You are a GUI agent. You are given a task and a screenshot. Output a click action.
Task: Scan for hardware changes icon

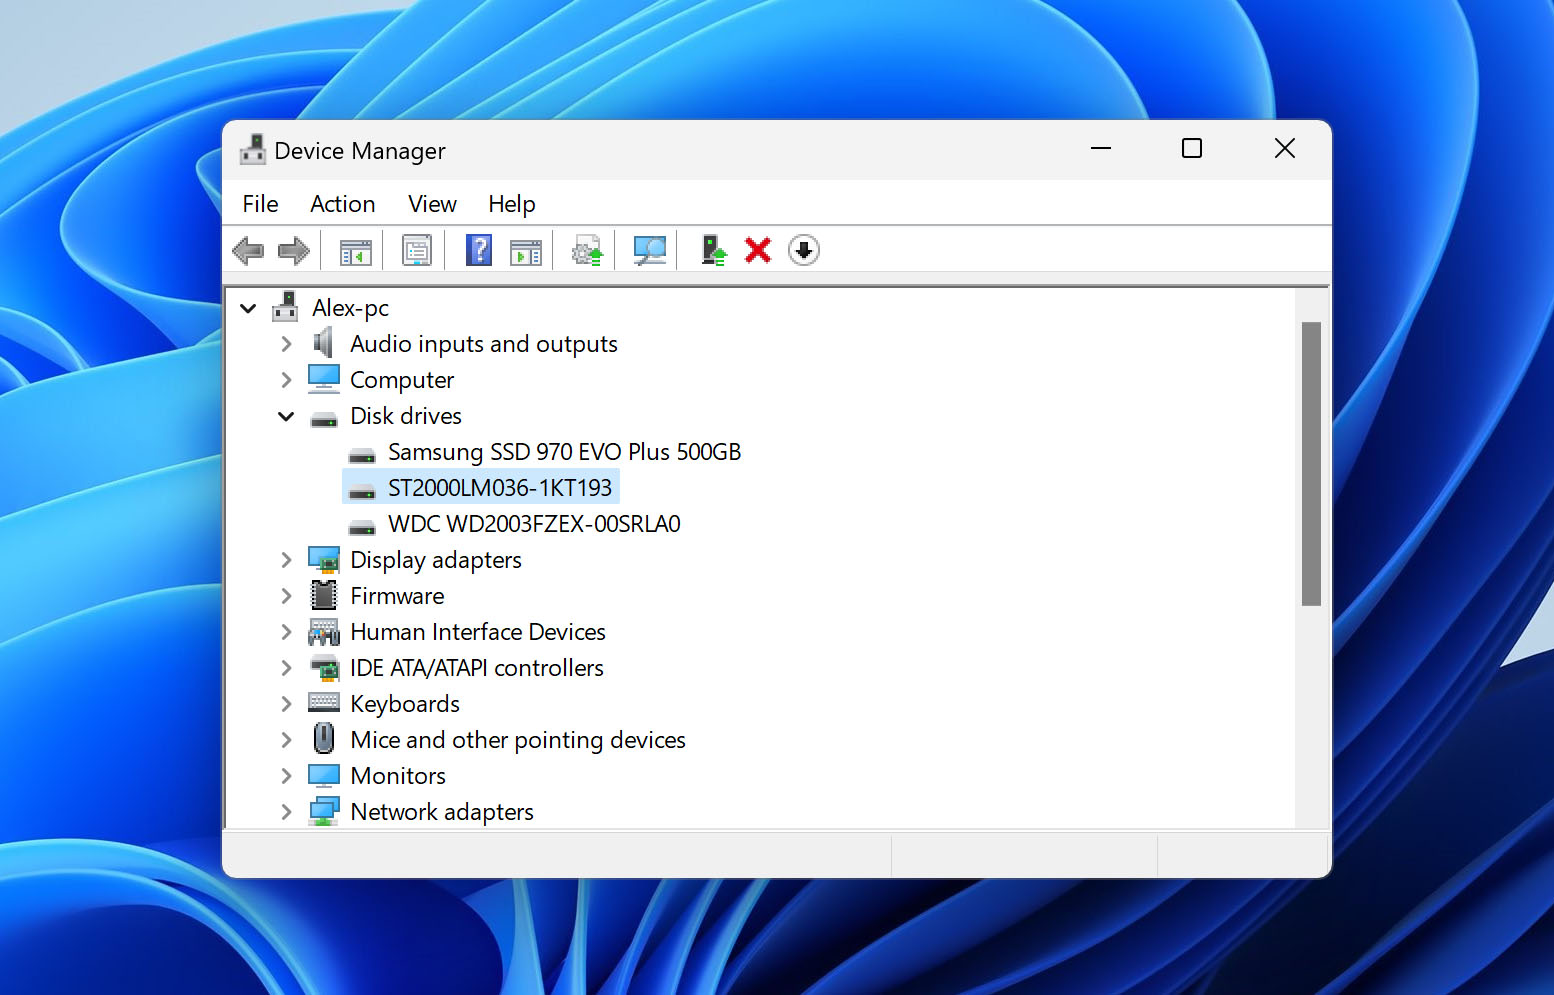650,250
